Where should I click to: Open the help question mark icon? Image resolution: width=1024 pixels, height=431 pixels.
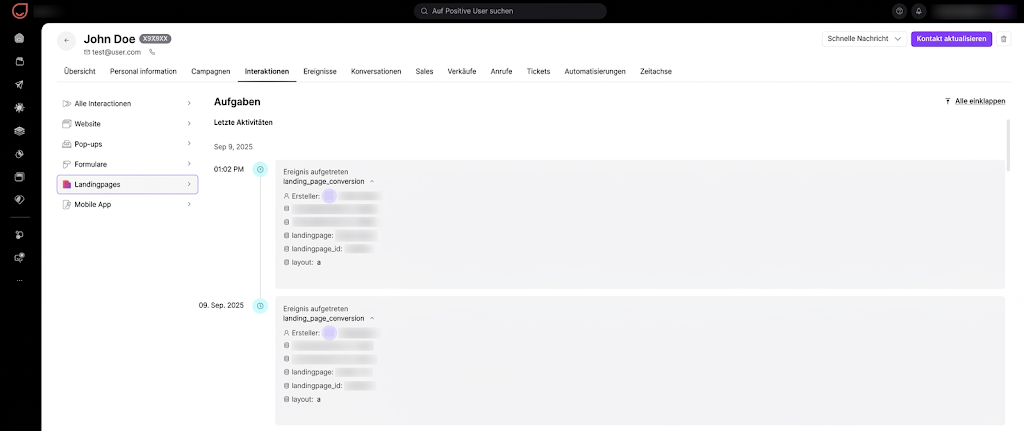click(900, 11)
